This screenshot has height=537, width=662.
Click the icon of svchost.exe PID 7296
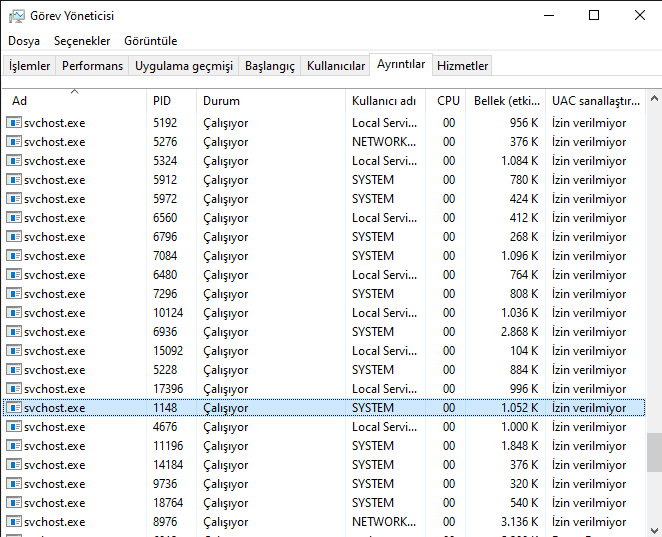[14, 293]
